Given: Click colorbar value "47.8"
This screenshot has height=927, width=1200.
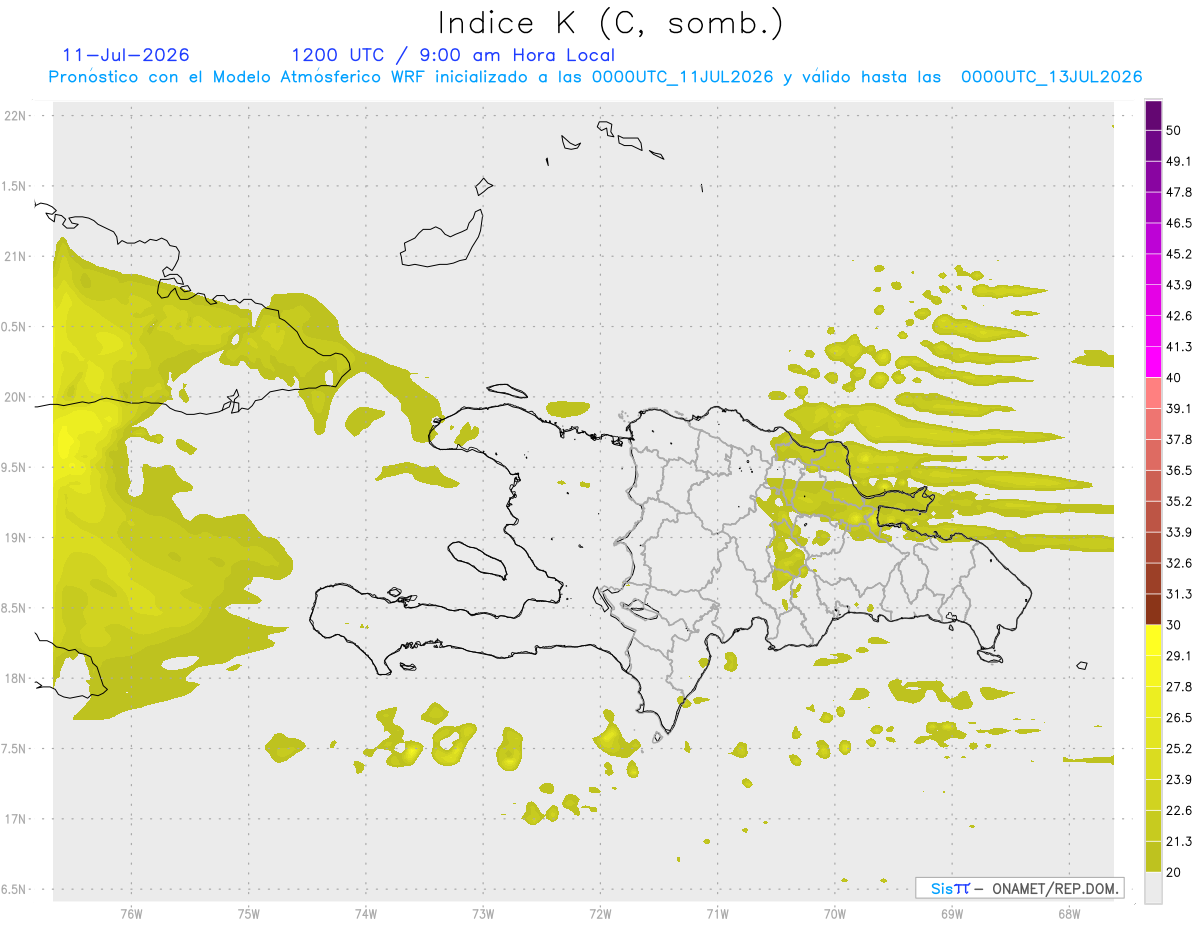Looking at the screenshot, I should point(1179,192).
